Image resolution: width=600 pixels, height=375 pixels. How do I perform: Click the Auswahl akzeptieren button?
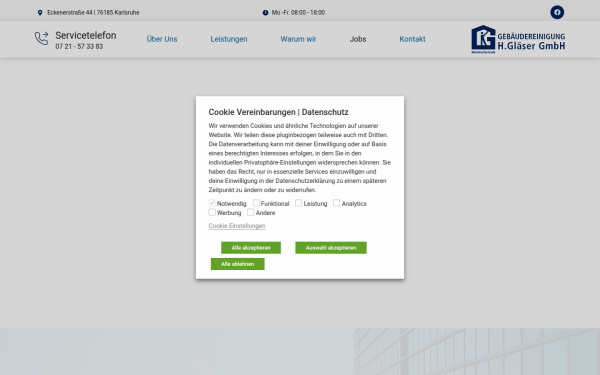[x=331, y=248]
